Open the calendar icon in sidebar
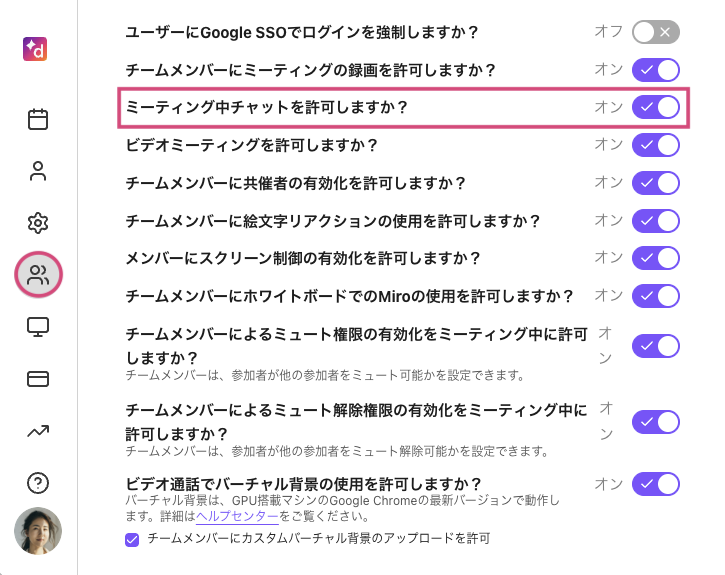 [x=38, y=120]
